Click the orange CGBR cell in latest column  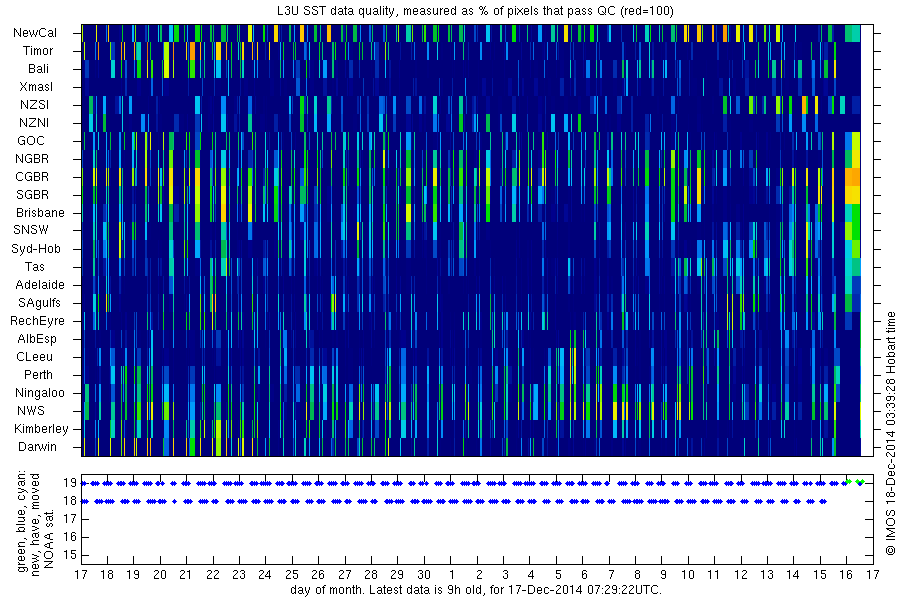click(x=852, y=176)
